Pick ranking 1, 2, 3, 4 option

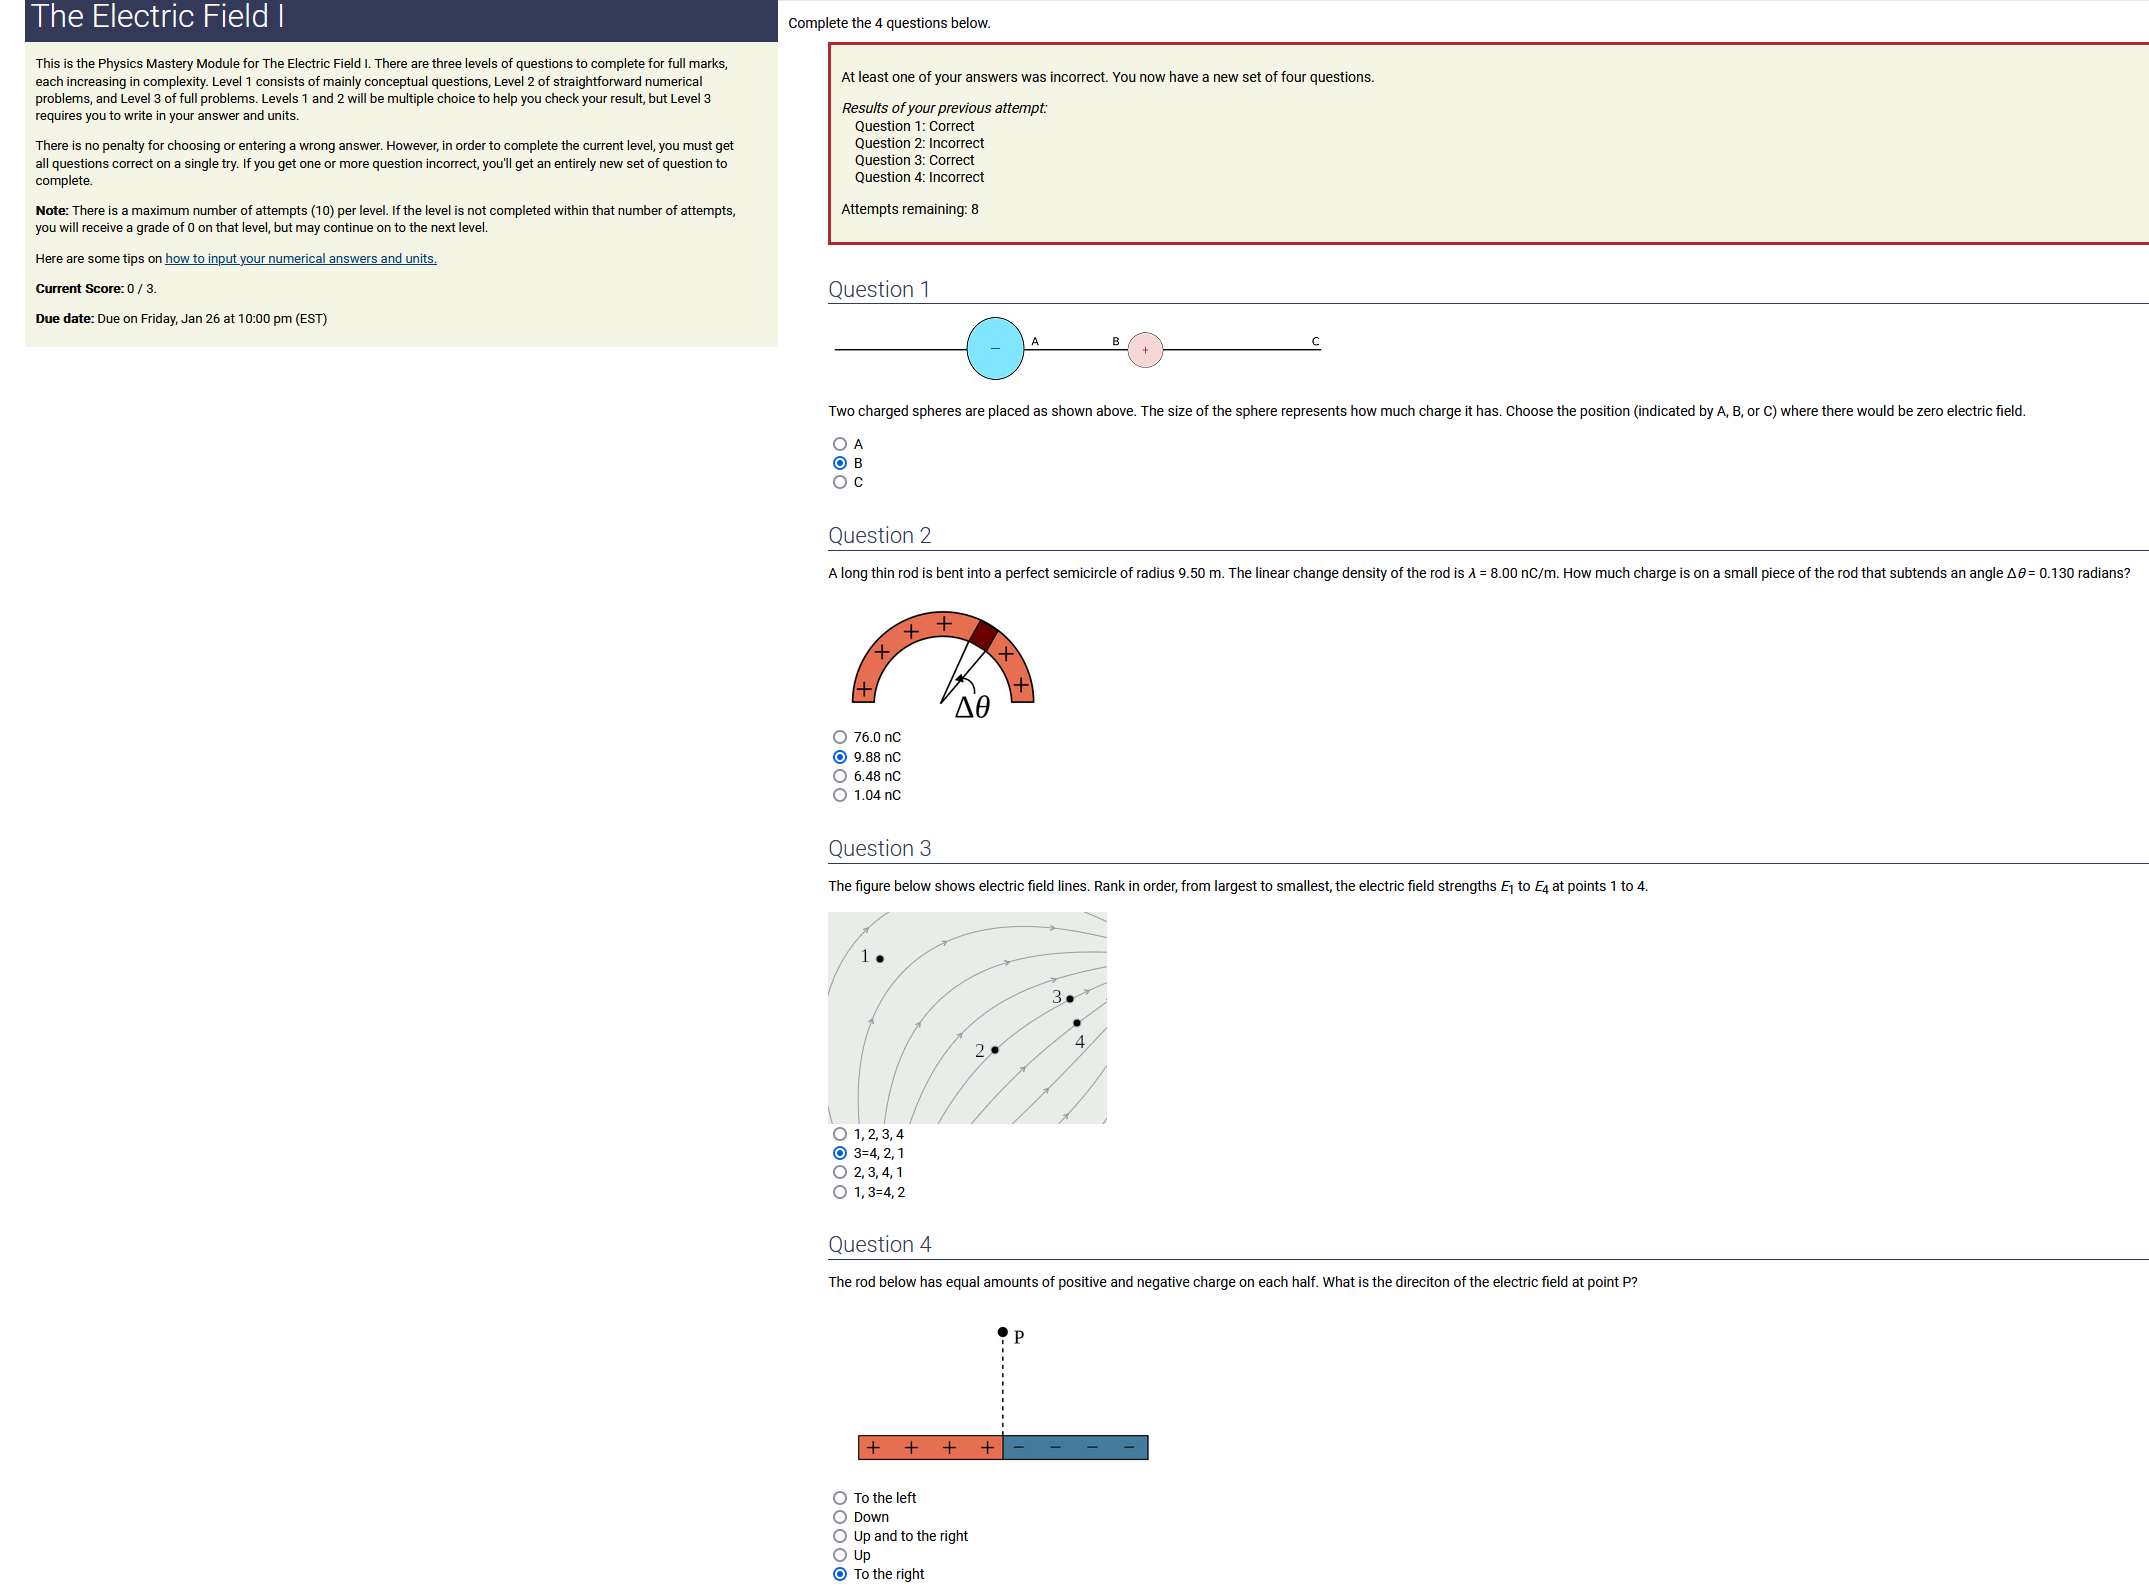[840, 1134]
